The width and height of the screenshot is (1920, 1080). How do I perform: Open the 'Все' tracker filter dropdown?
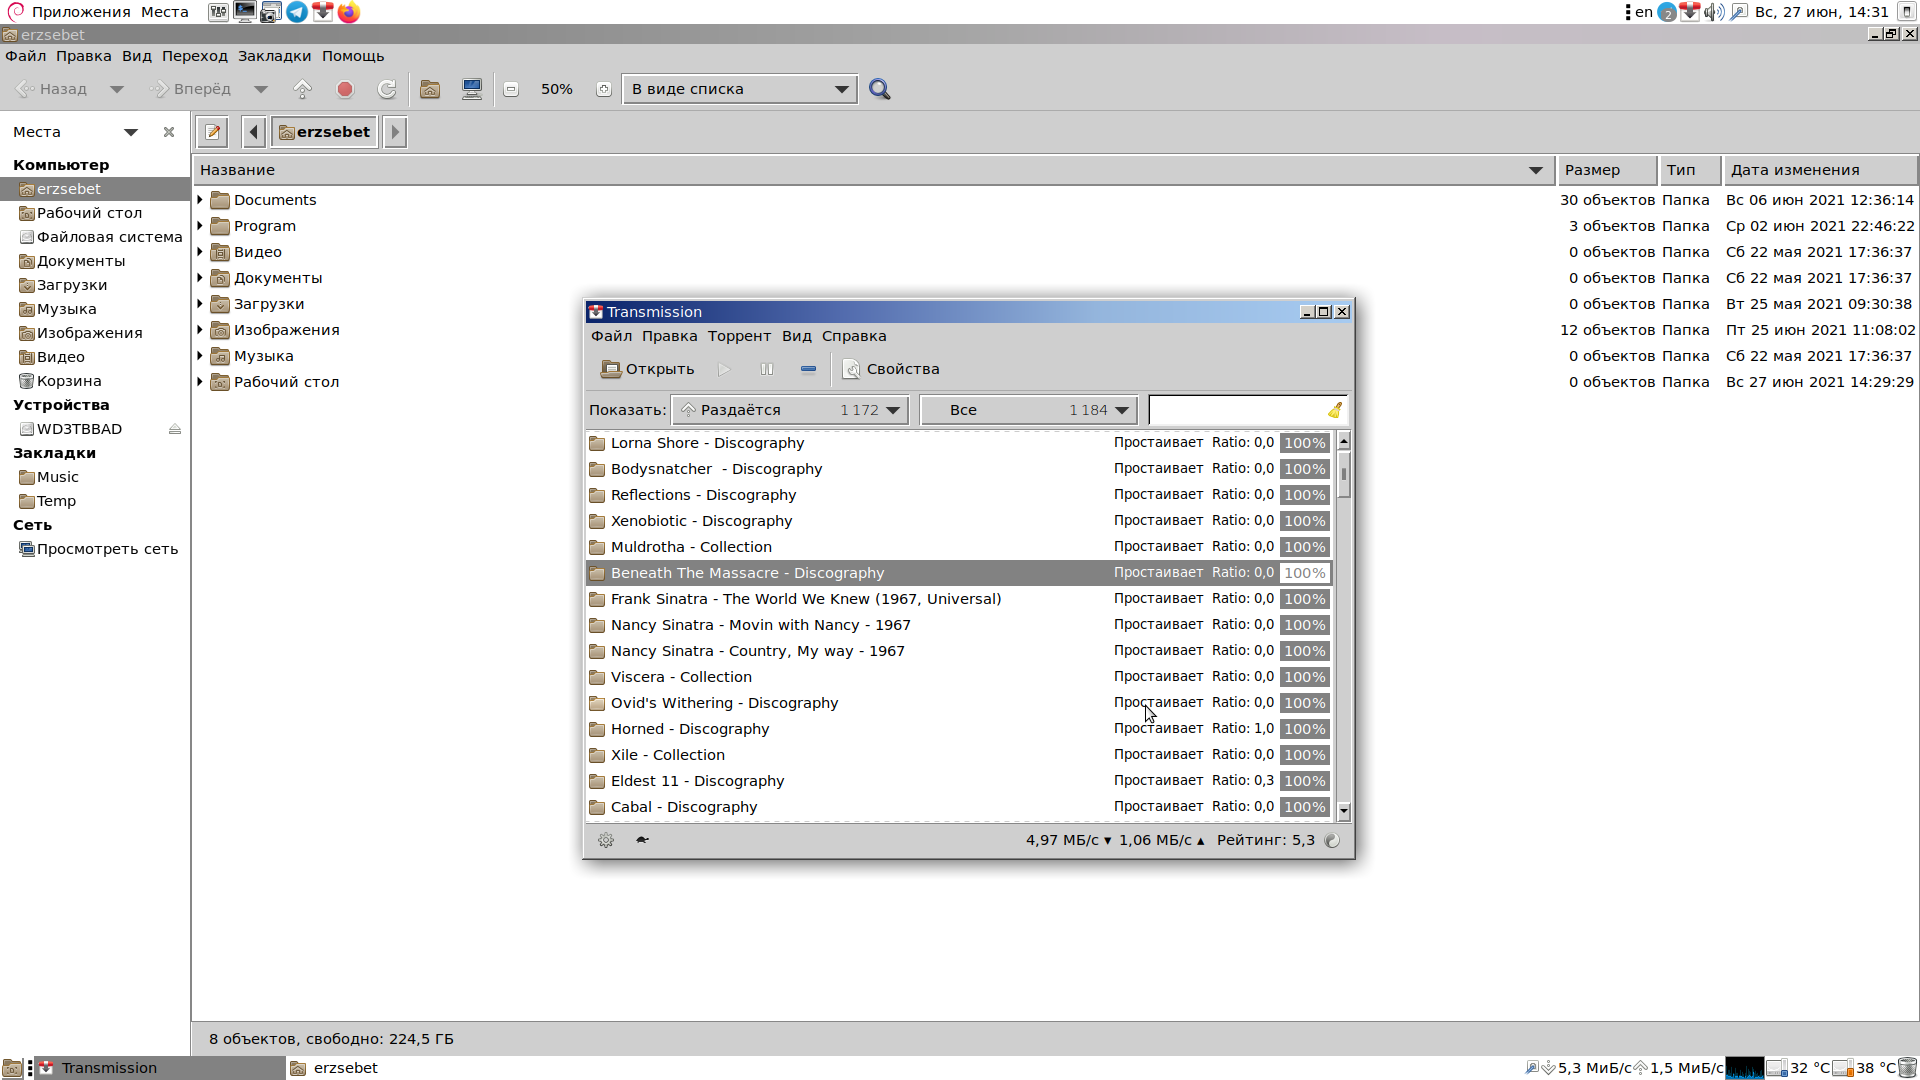(x=1028, y=410)
